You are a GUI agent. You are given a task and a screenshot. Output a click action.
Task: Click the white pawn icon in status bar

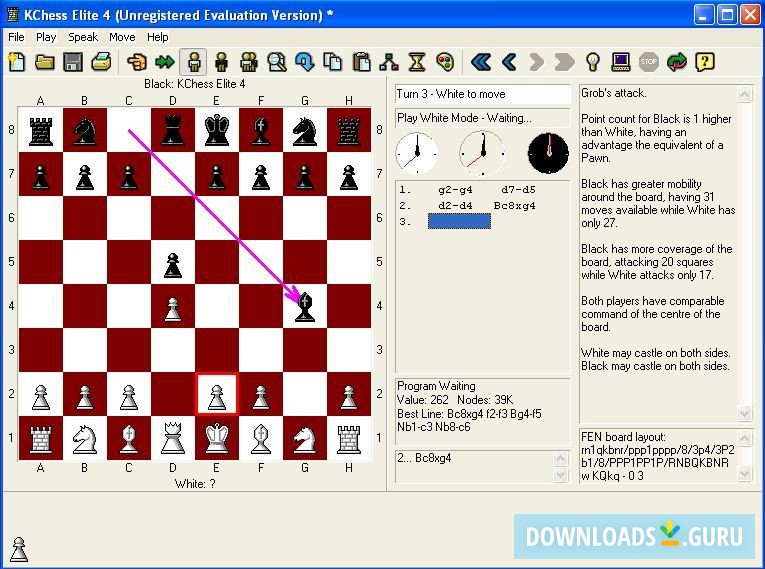coord(19,549)
